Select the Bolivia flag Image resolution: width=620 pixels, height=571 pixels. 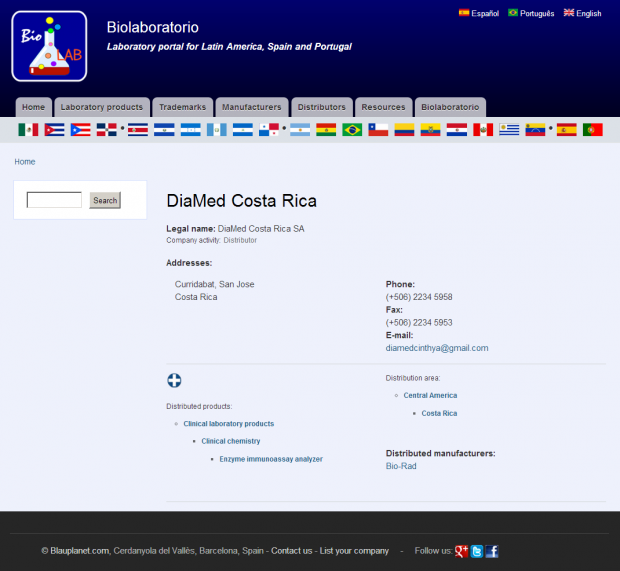(x=326, y=130)
